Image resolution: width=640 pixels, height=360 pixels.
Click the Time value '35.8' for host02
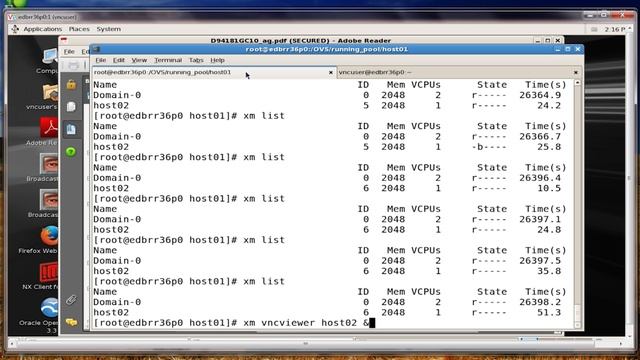[x=549, y=271]
